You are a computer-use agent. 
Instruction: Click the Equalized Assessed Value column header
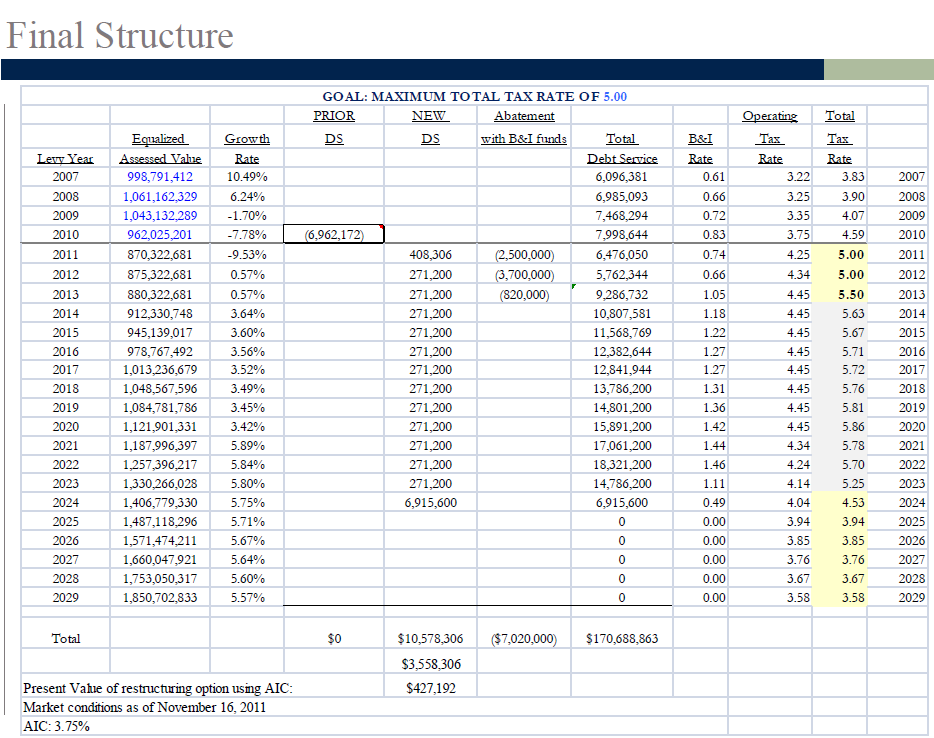[160, 148]
